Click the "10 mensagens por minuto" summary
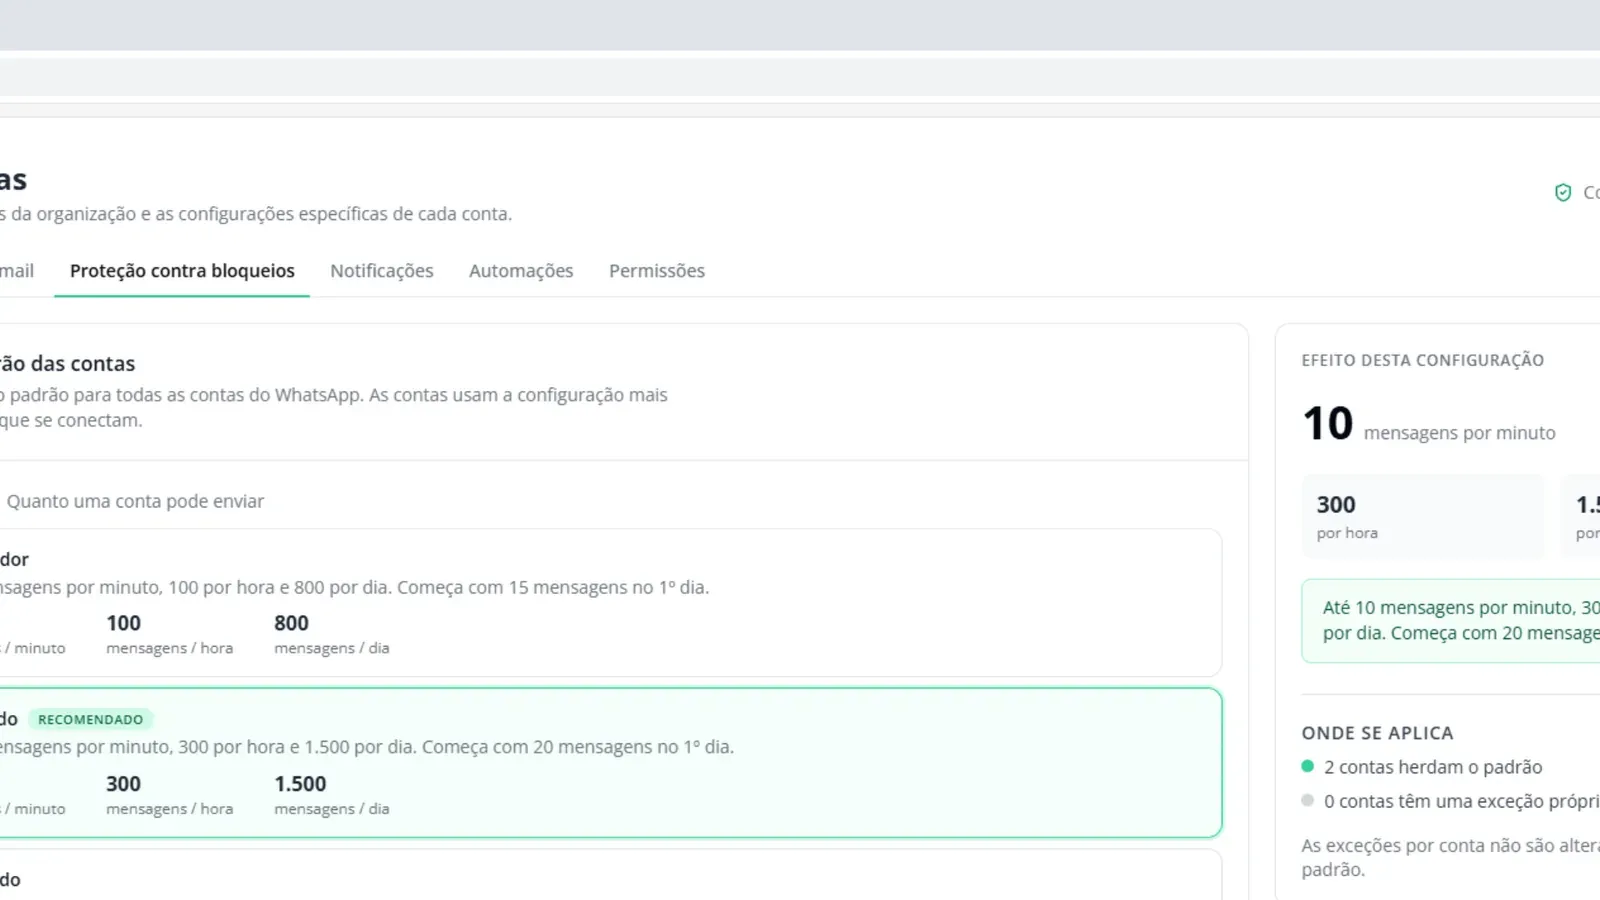This screenshot has width=1600, height=900. [x=1429, y=424]
